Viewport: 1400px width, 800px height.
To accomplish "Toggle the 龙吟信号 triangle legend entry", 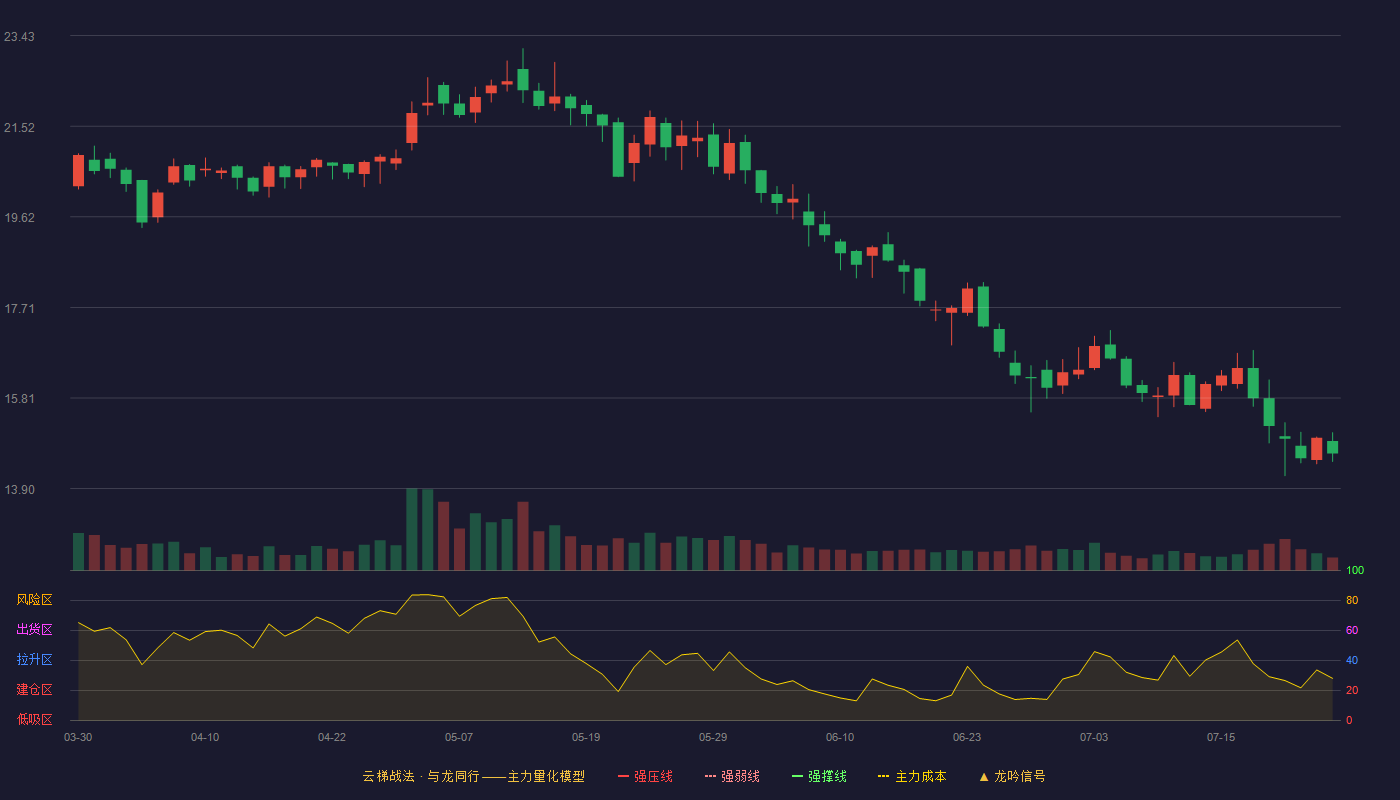I will pos(1012,776).
